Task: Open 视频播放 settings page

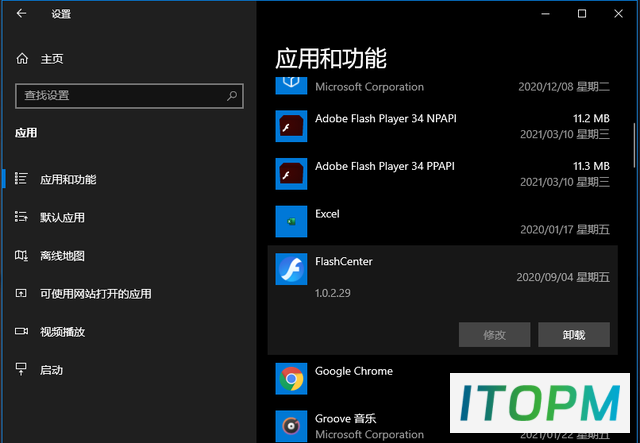Action: [x=62, y=332]
